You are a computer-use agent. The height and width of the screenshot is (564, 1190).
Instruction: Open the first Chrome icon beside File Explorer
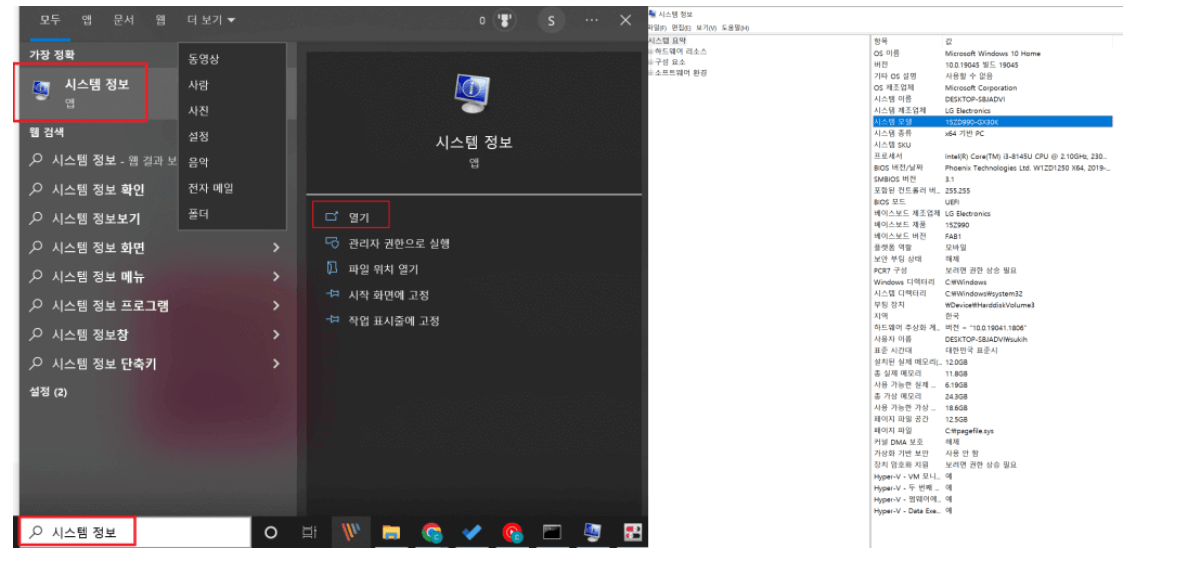pos(432,533)
